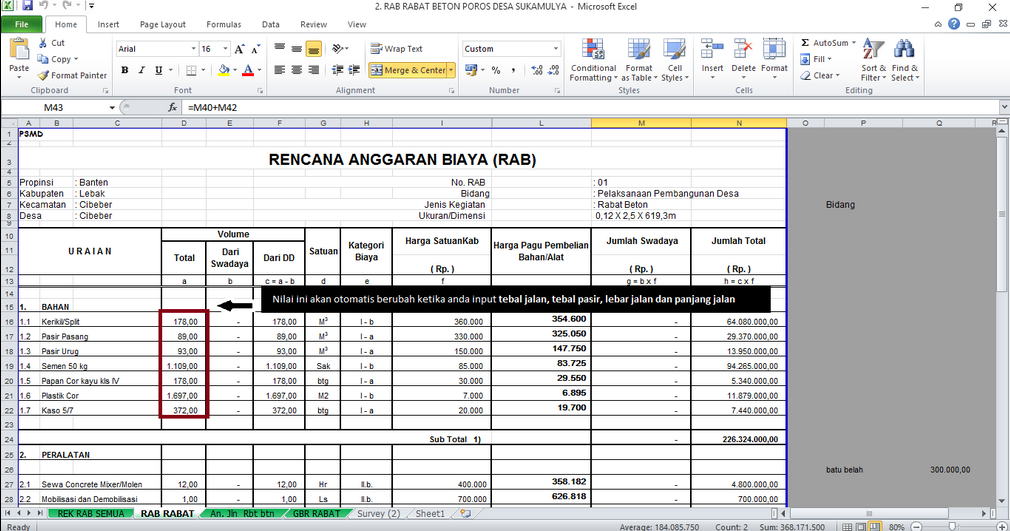Open Find & Select menu
This screenshot has height=531, width=1010.
pyautogui.click(x=905, y=59)
